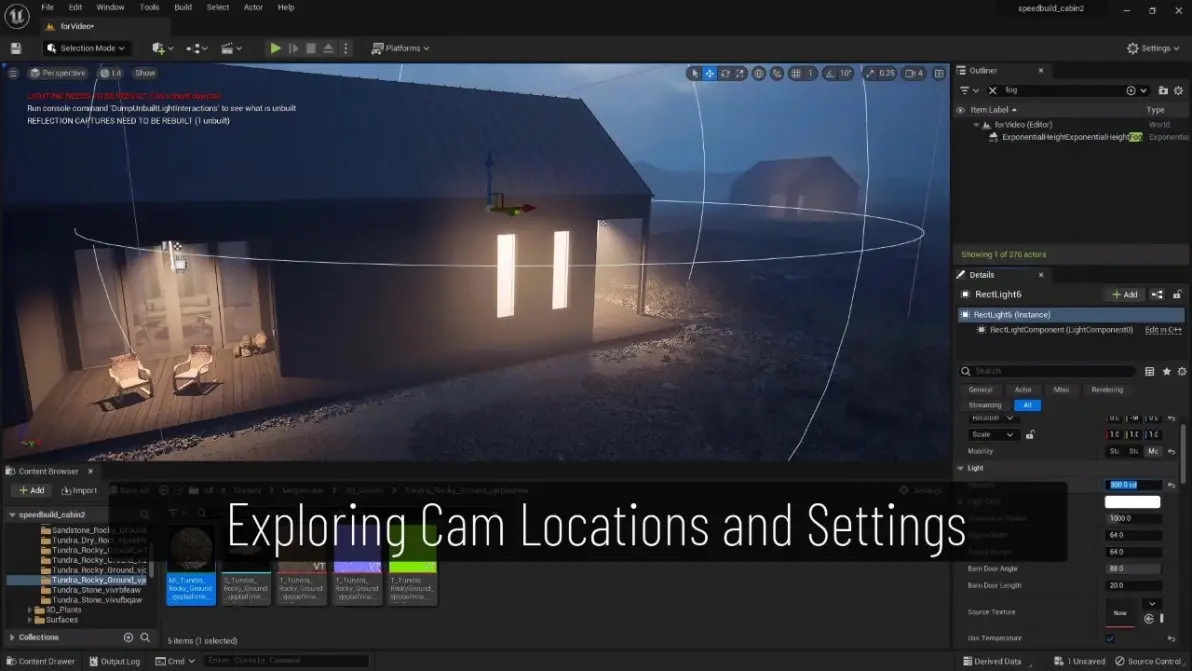Open the Actor menu
Image resolution: width=1192 pixels, height=671 pixels.
(x=253, y=7)
